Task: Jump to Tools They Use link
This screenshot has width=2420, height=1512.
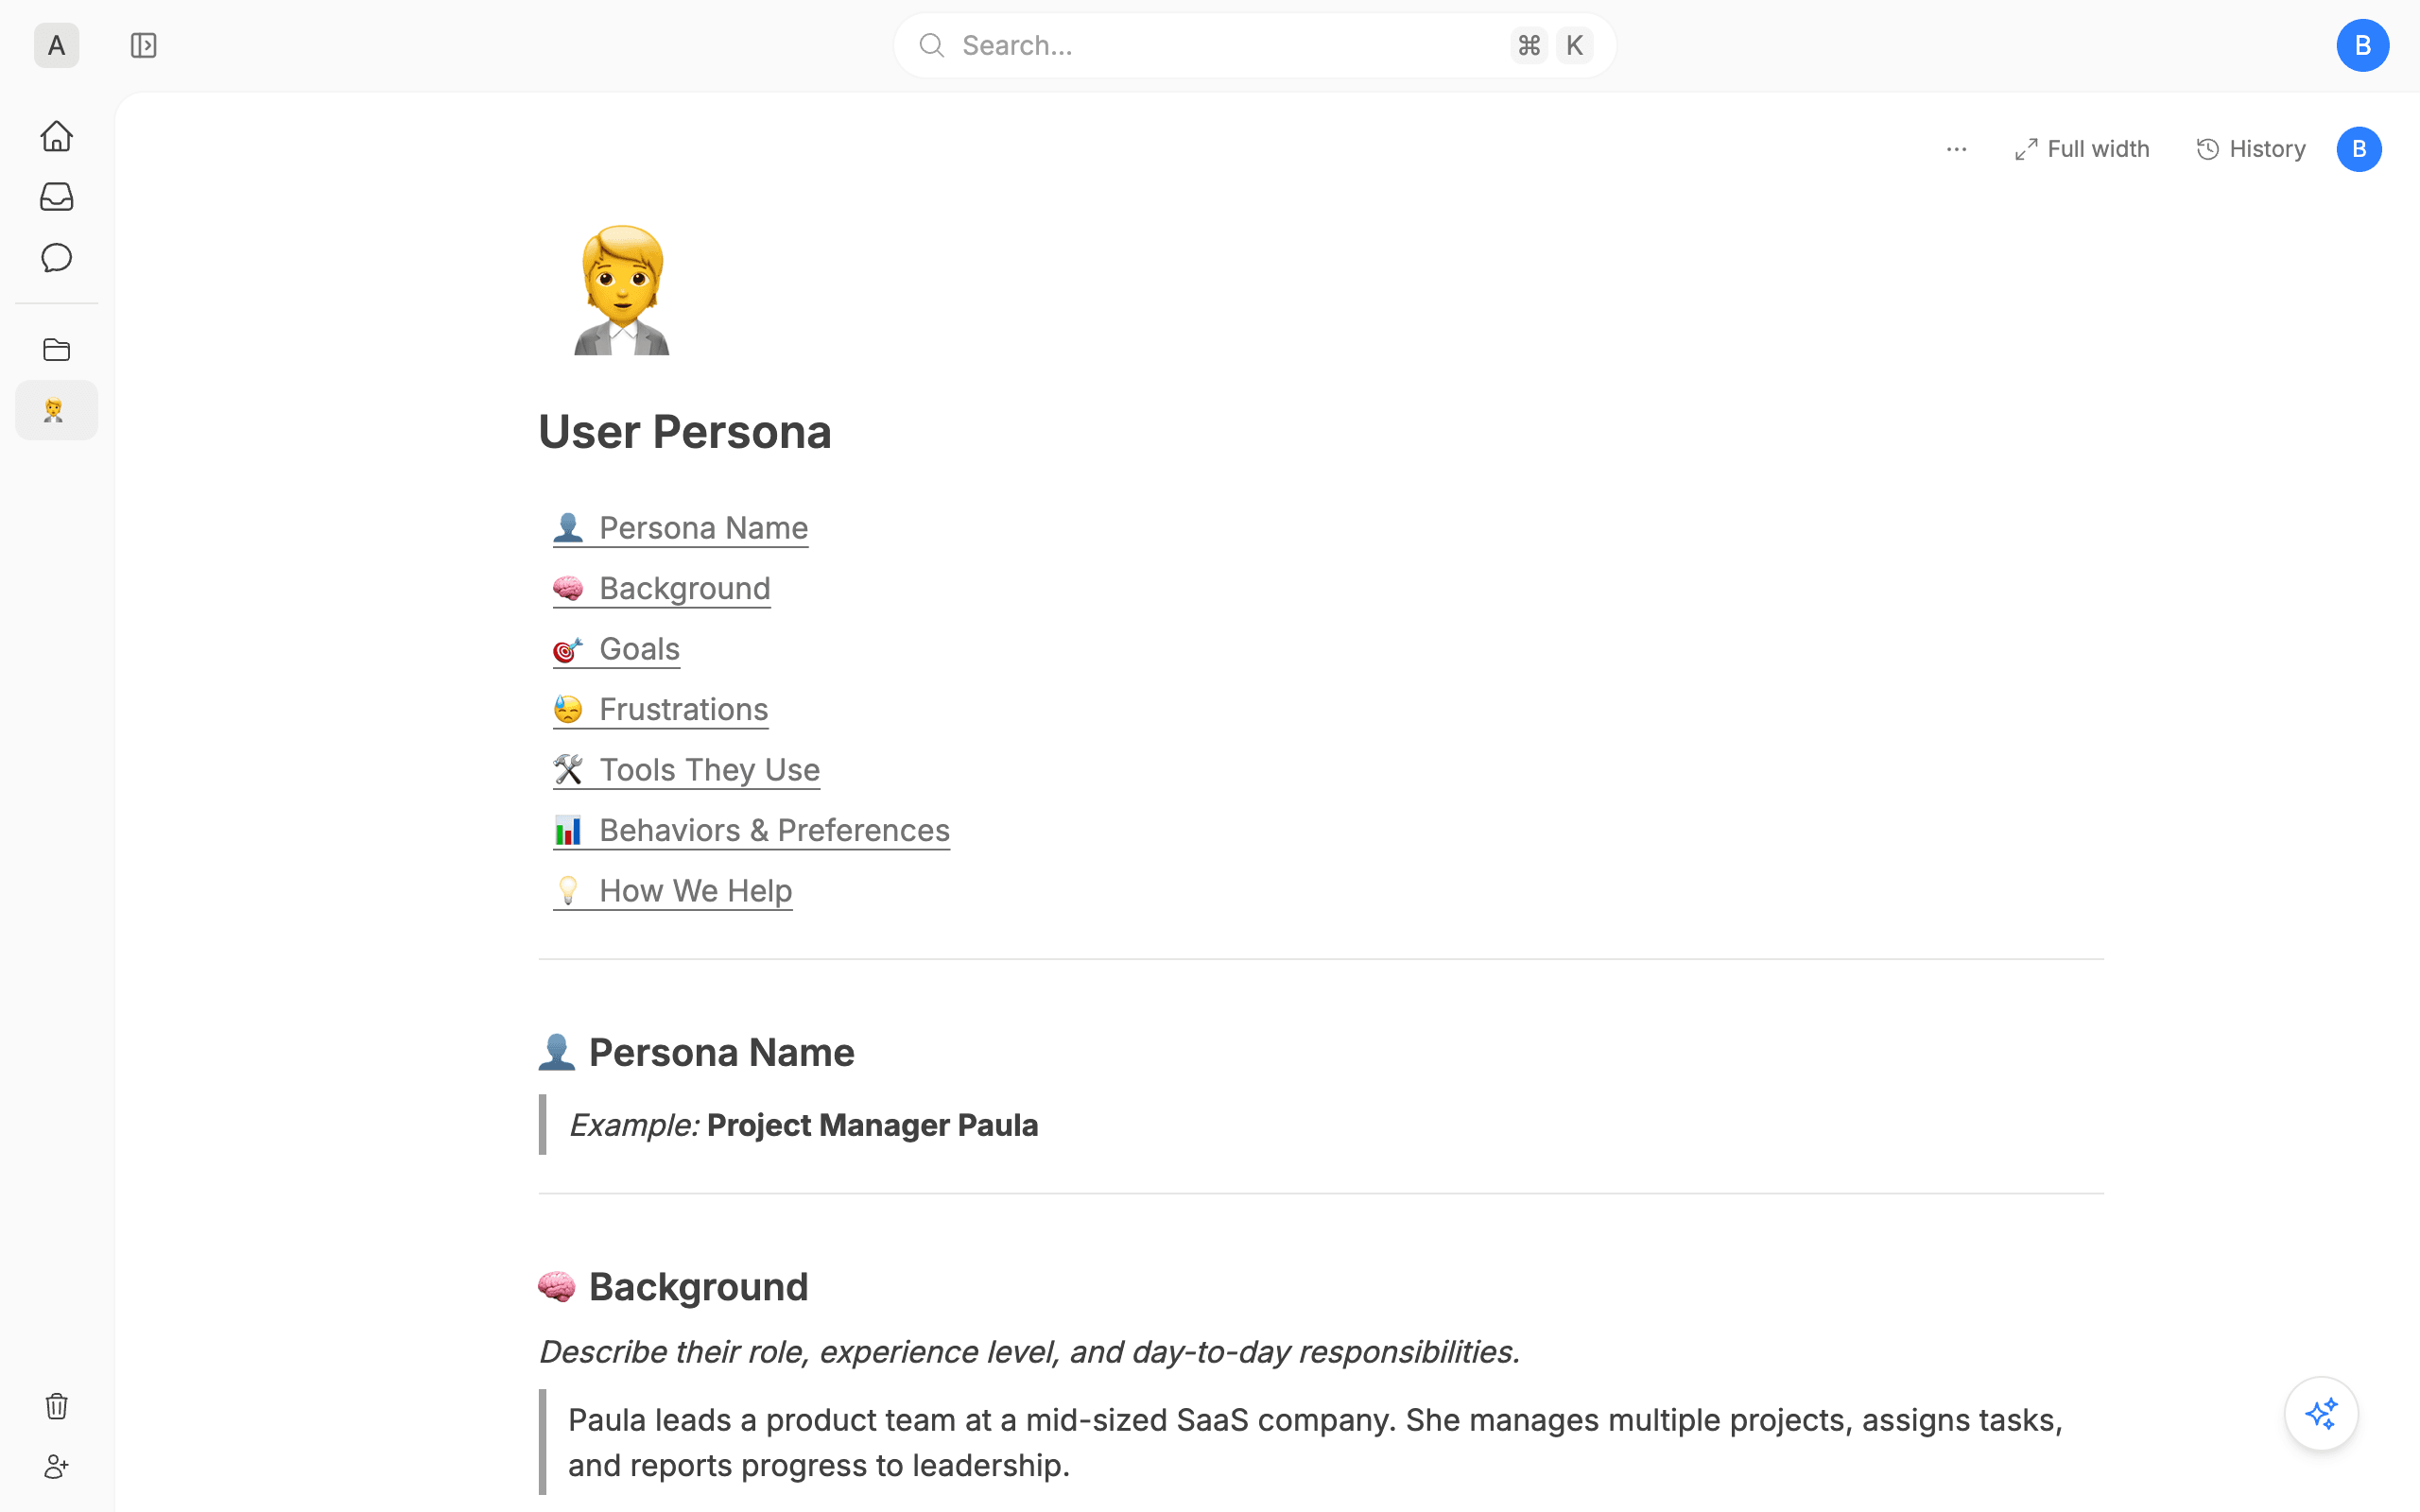Action: tap(686, 770)
